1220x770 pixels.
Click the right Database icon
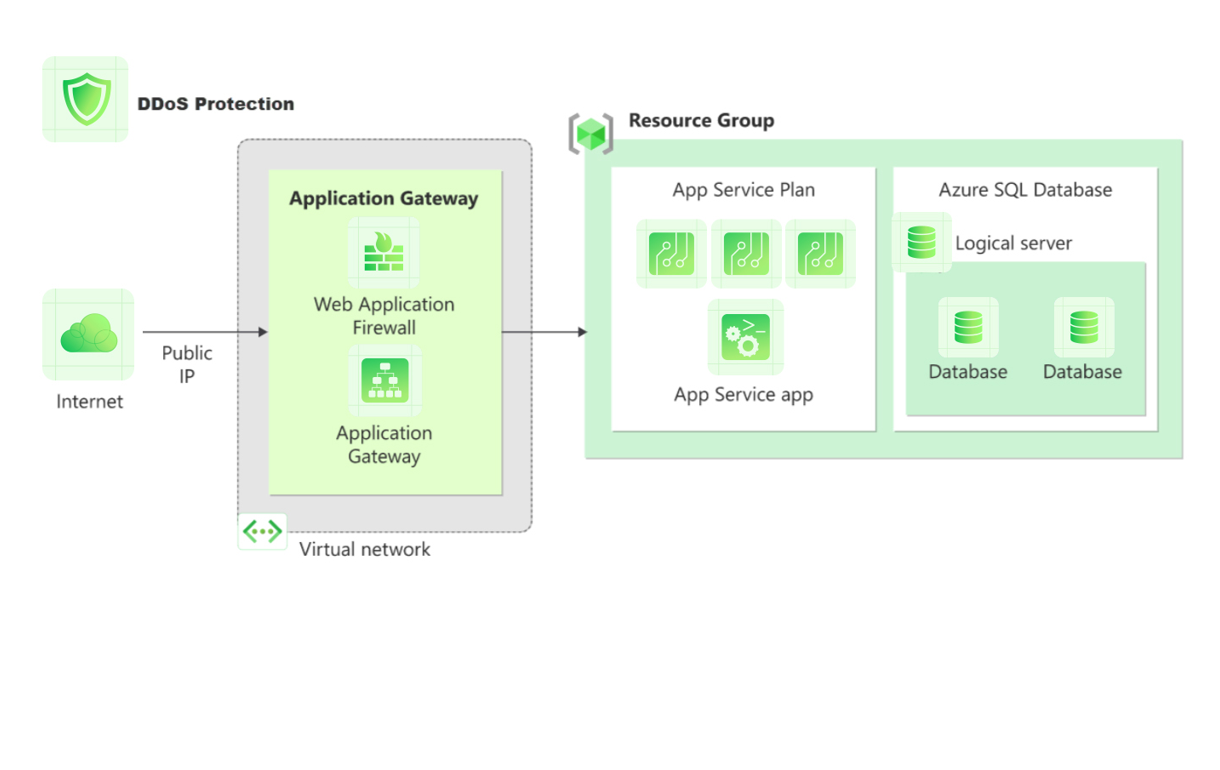[1084, 328]
